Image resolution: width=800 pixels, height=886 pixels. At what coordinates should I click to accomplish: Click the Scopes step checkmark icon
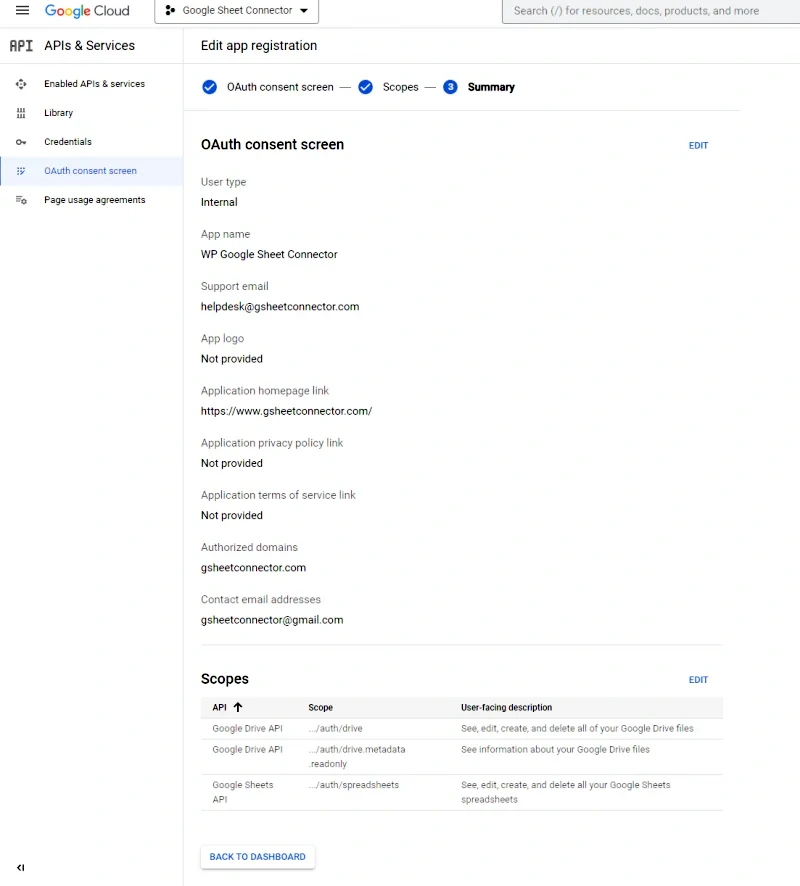coord(366,87)
